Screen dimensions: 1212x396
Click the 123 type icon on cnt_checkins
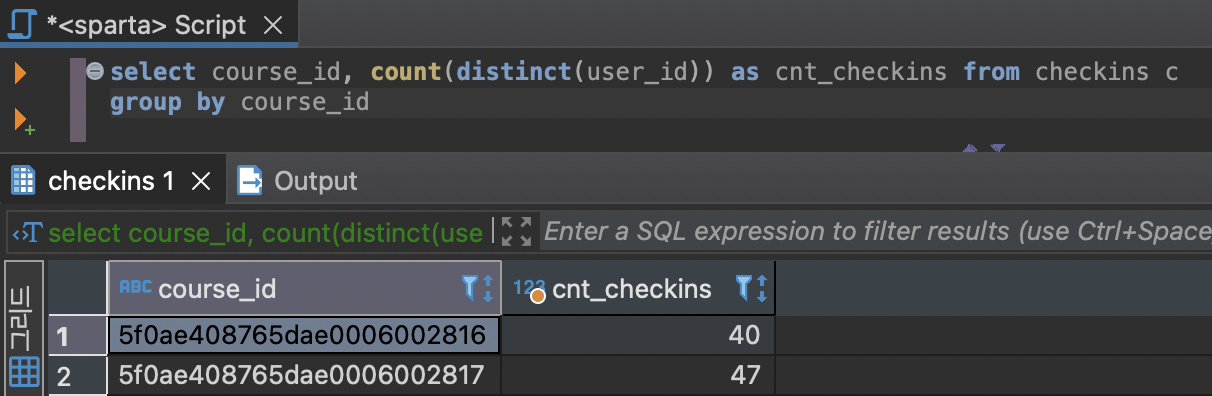pos(529,289)
